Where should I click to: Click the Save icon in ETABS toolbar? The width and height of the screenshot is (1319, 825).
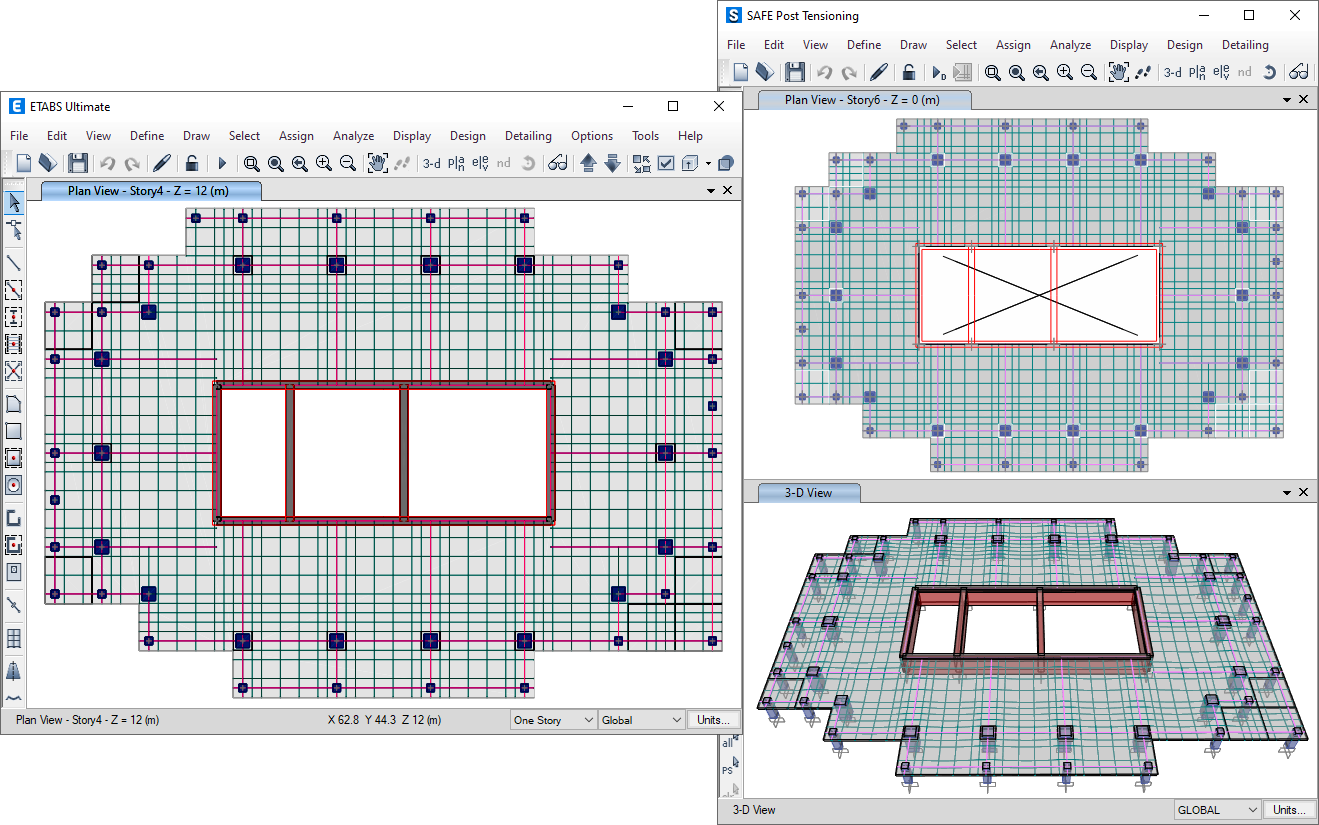point(78,163)
